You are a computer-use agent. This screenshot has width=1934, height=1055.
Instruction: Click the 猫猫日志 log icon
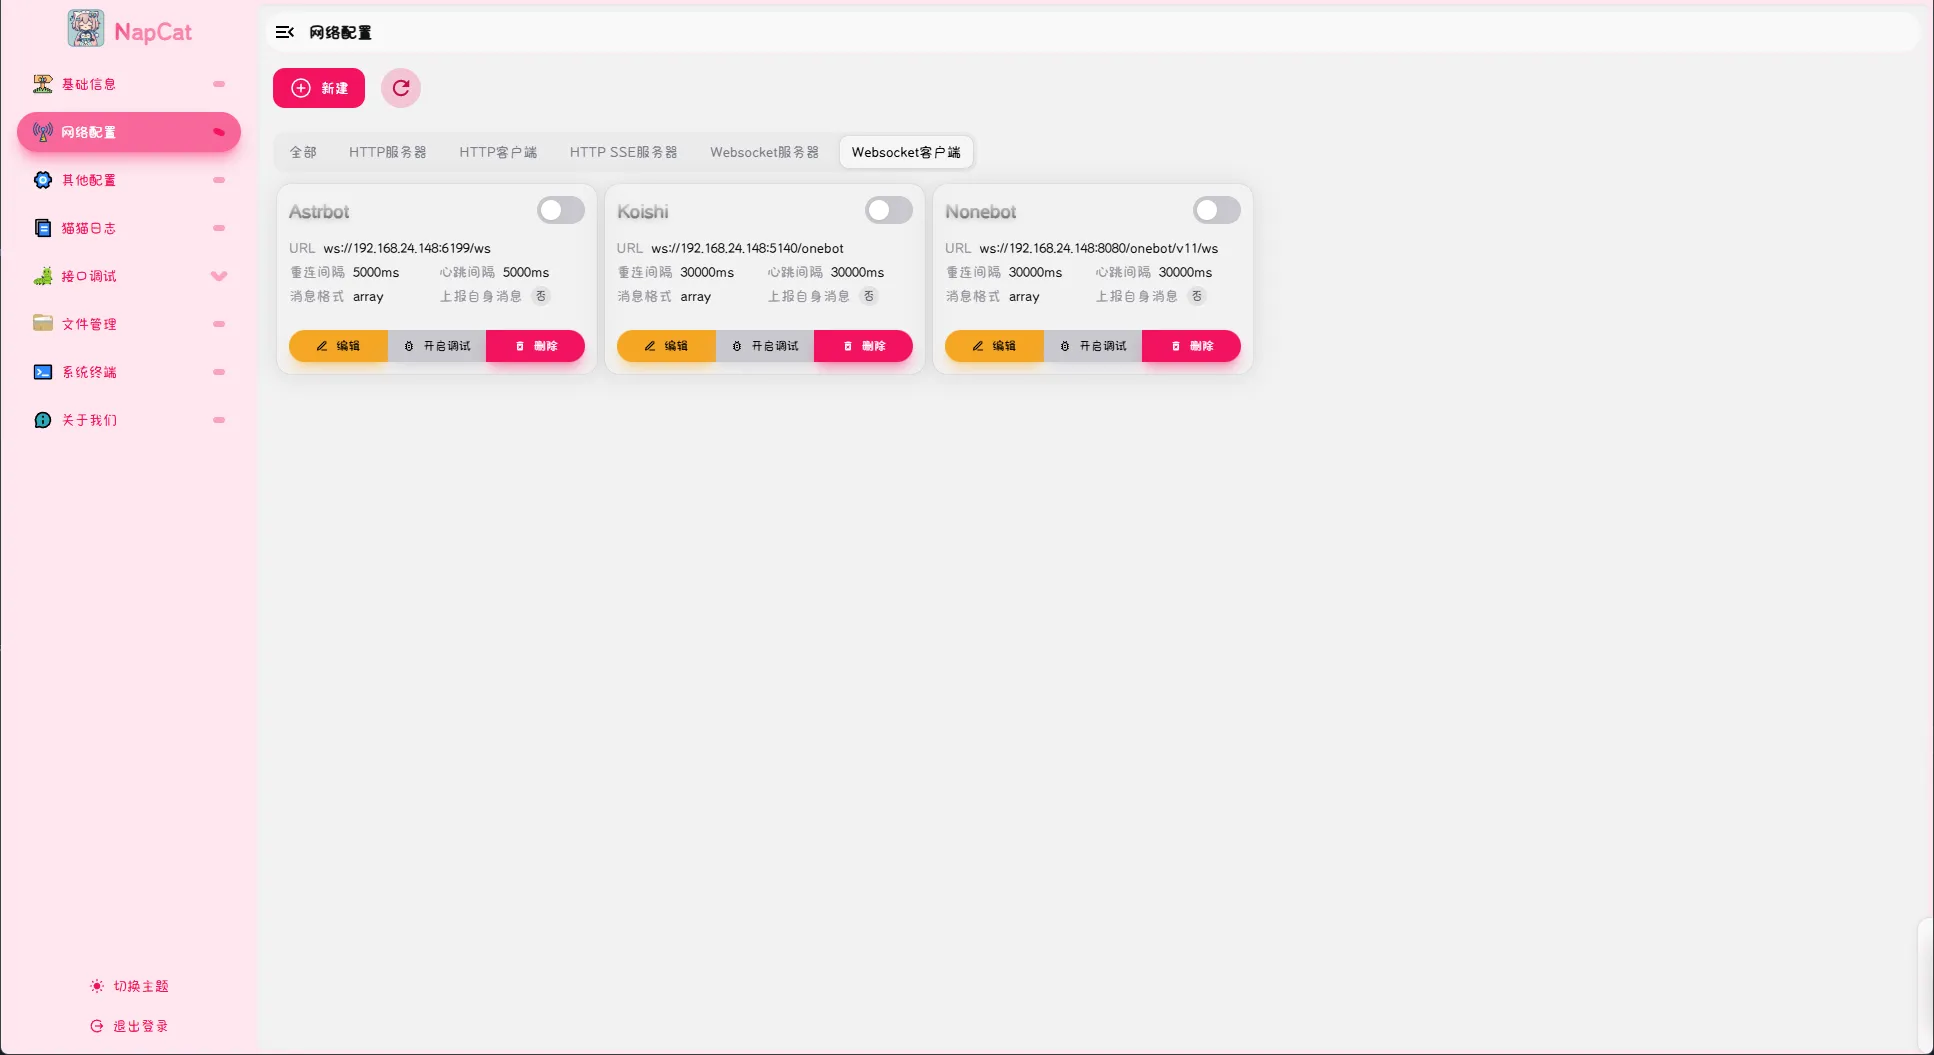(x=43, y=228)
